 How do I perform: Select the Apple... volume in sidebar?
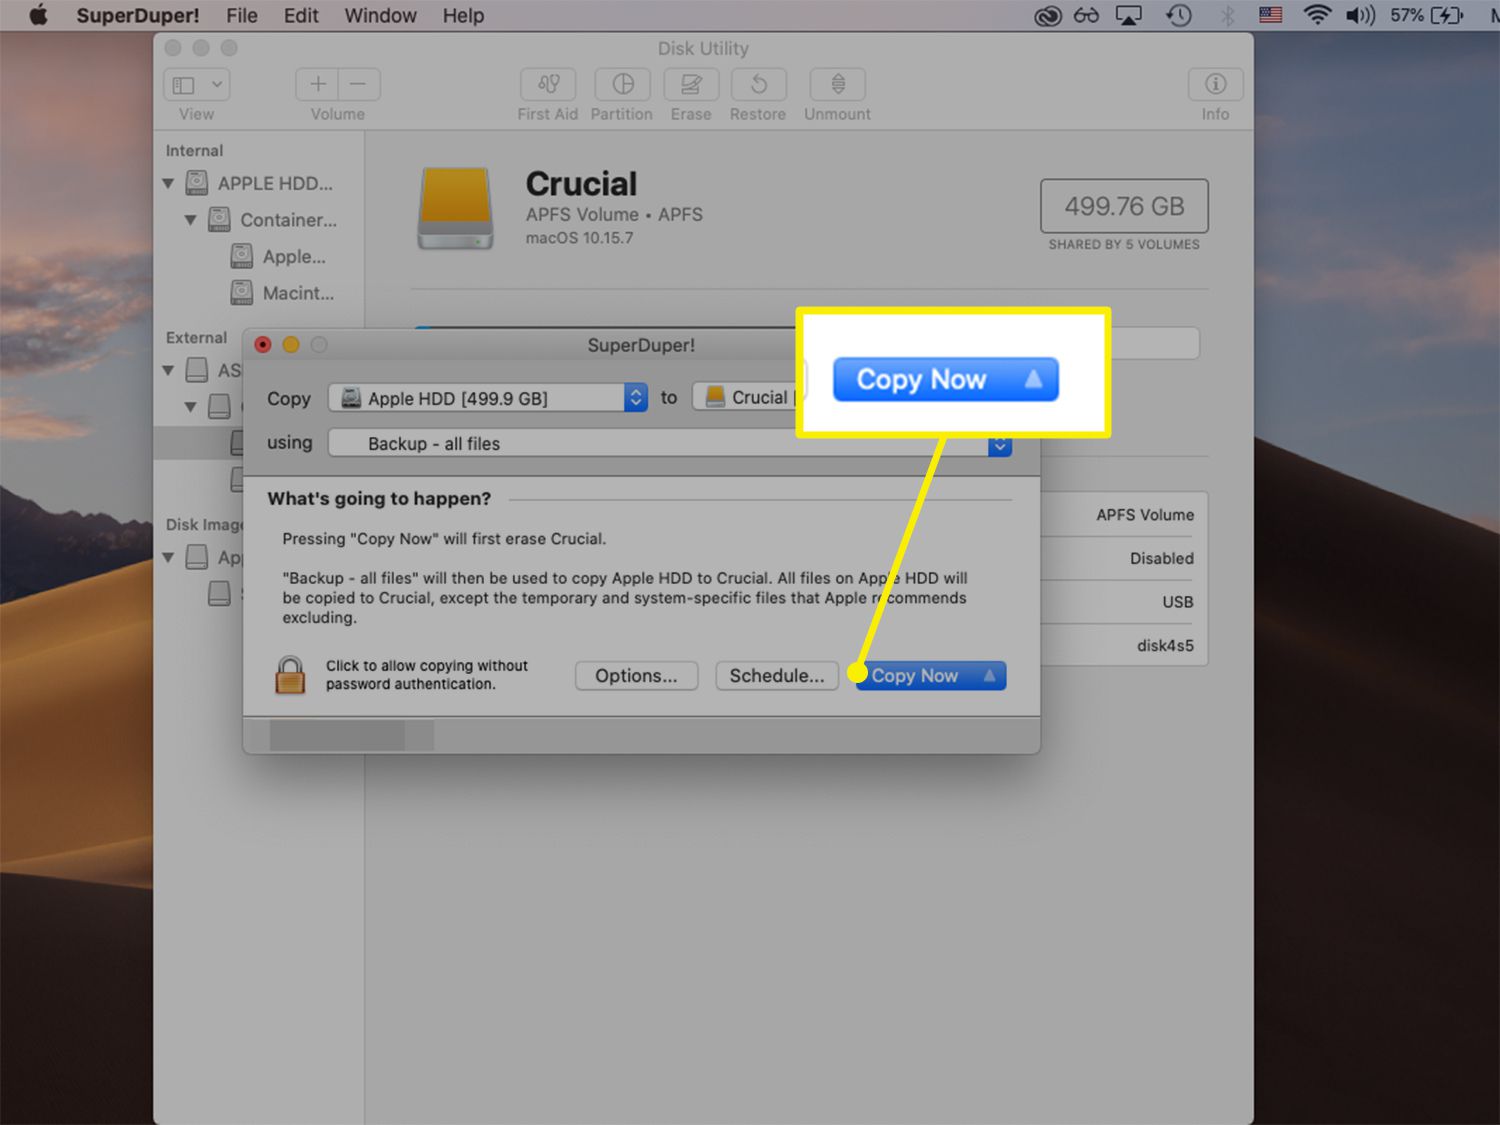294,257
